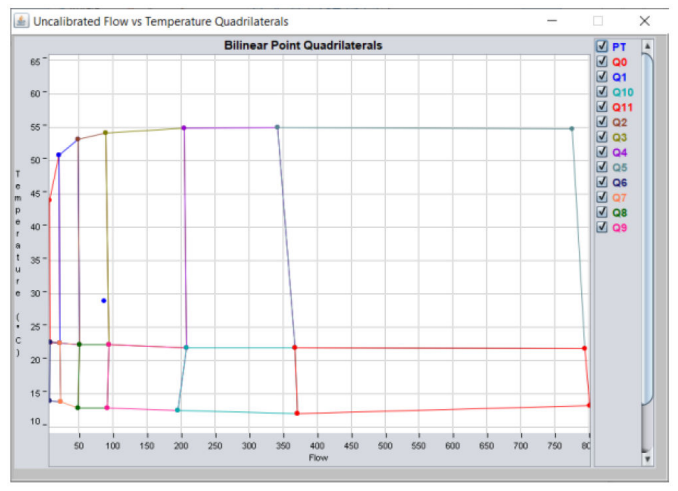Close the Quadrilaterals window

point(645,21)
